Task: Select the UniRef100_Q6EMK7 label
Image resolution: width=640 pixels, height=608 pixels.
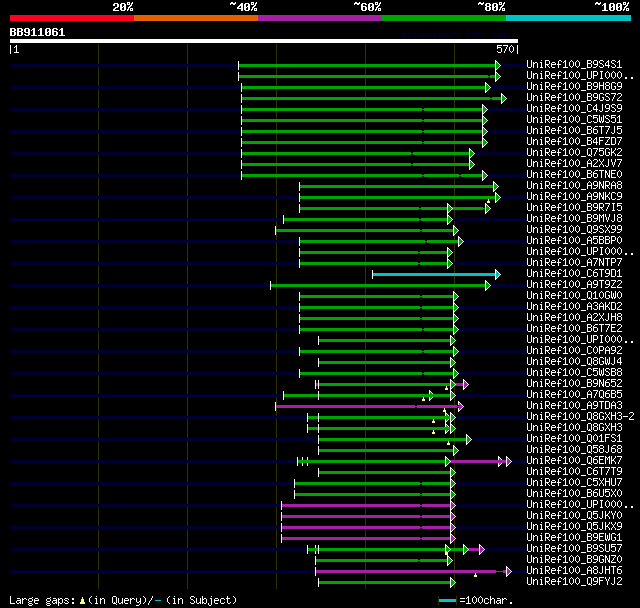Action: 574,461
